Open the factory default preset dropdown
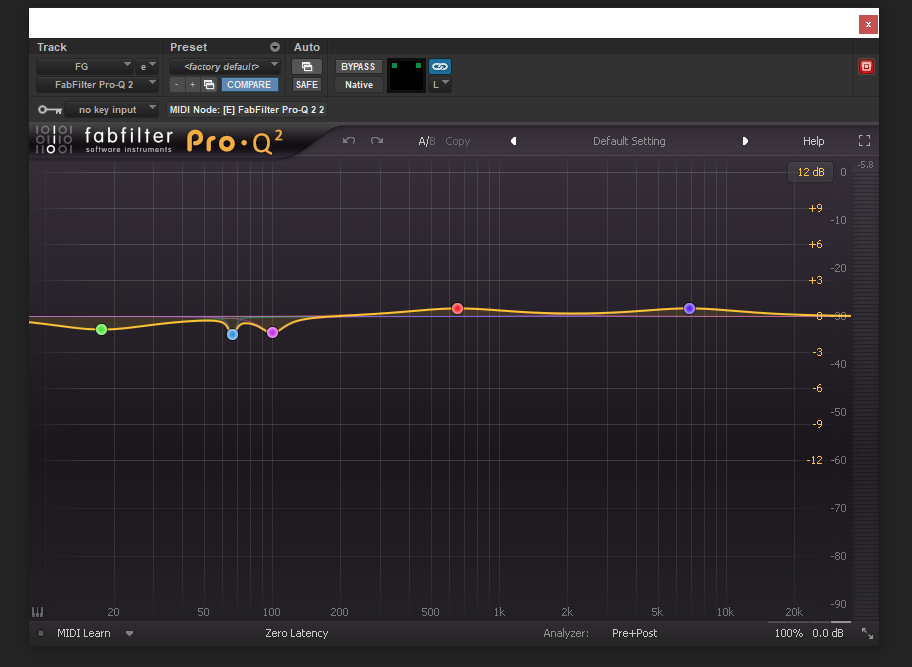 coord(224,66)
